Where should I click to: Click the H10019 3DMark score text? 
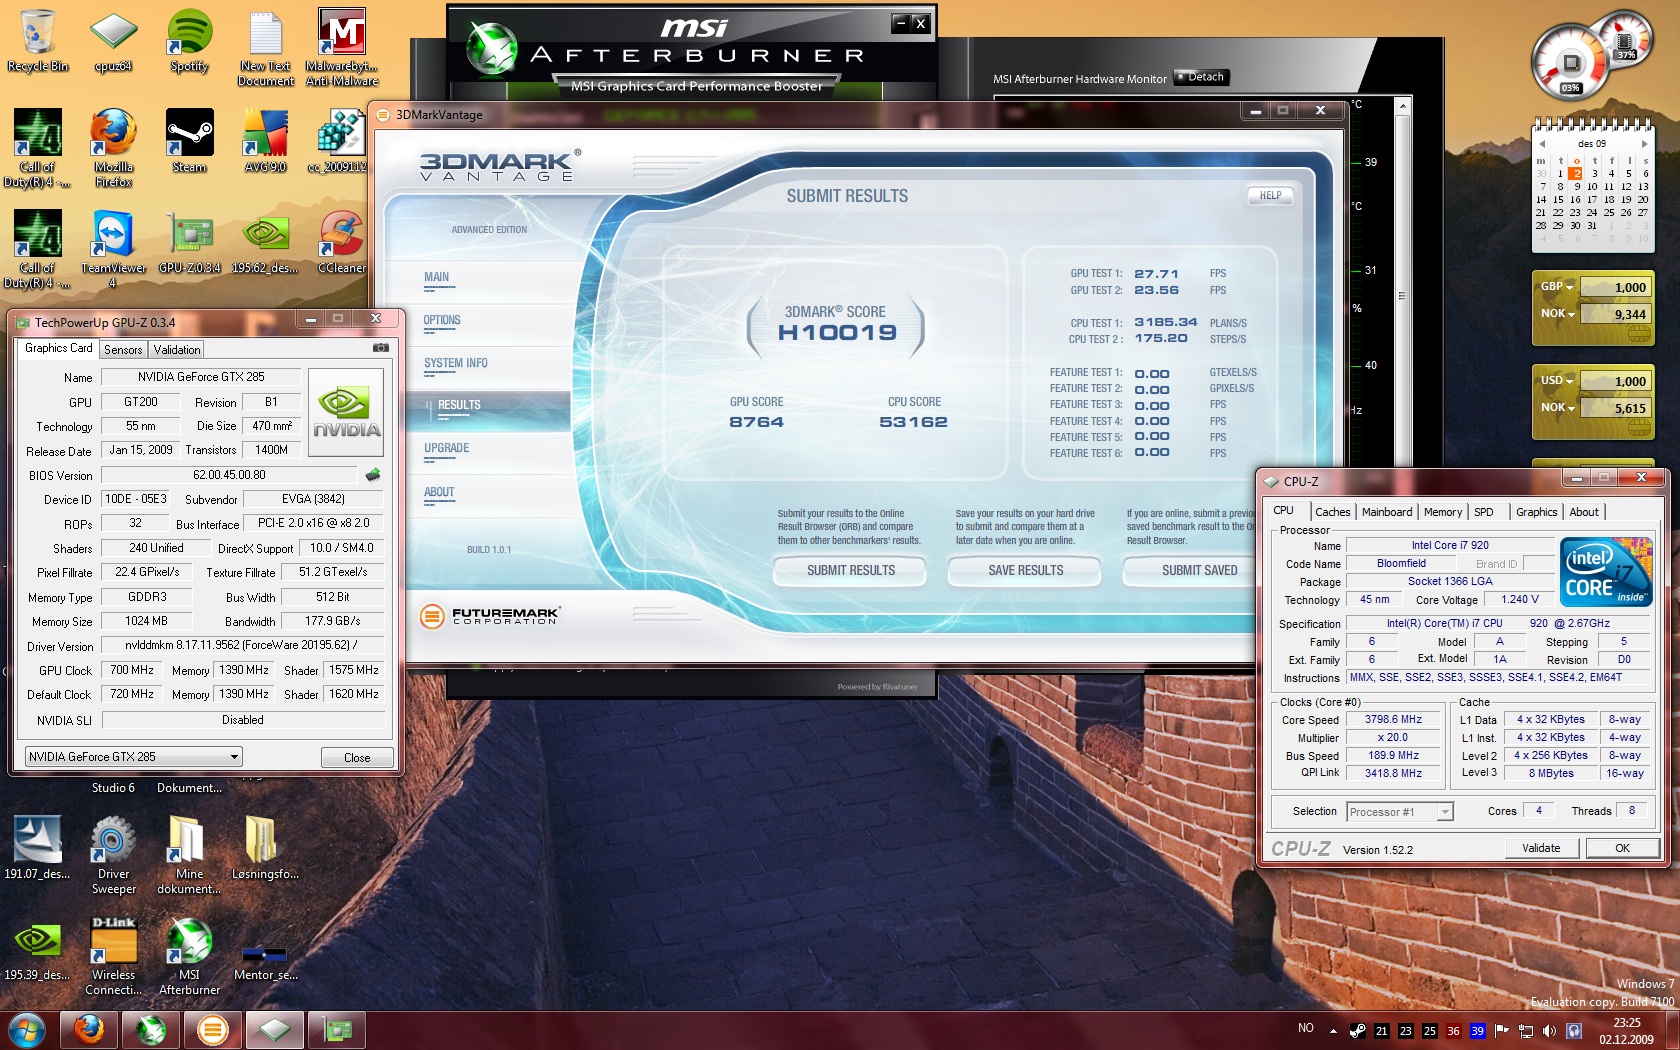coord(837,332)
